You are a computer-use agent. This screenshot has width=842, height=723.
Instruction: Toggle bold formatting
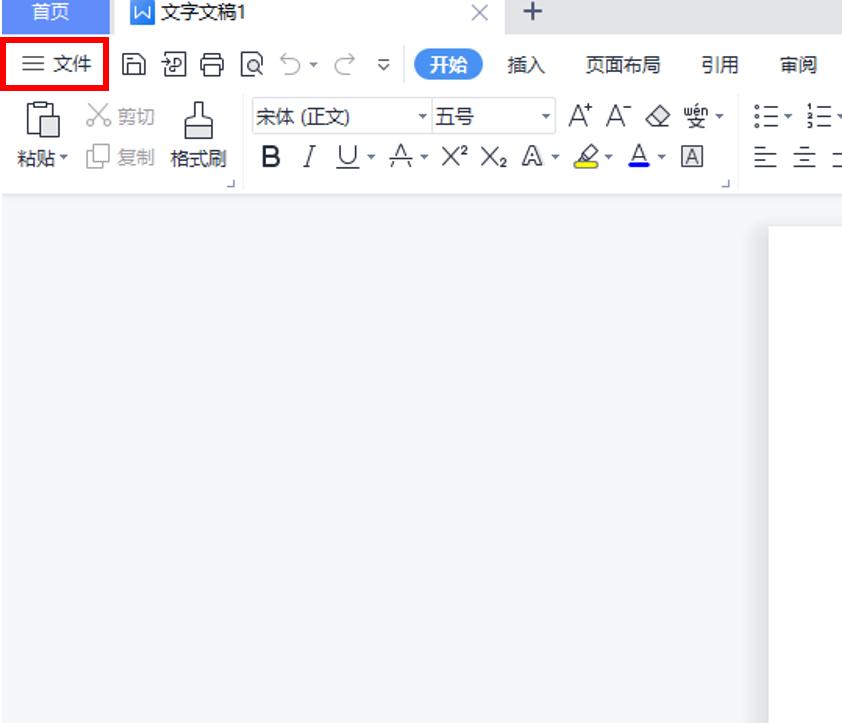coord(270,157)
